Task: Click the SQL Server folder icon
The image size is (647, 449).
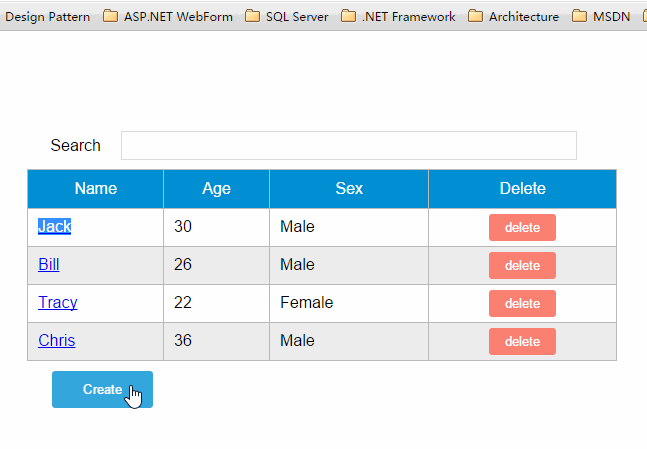Action: click(x=253, y=17)
